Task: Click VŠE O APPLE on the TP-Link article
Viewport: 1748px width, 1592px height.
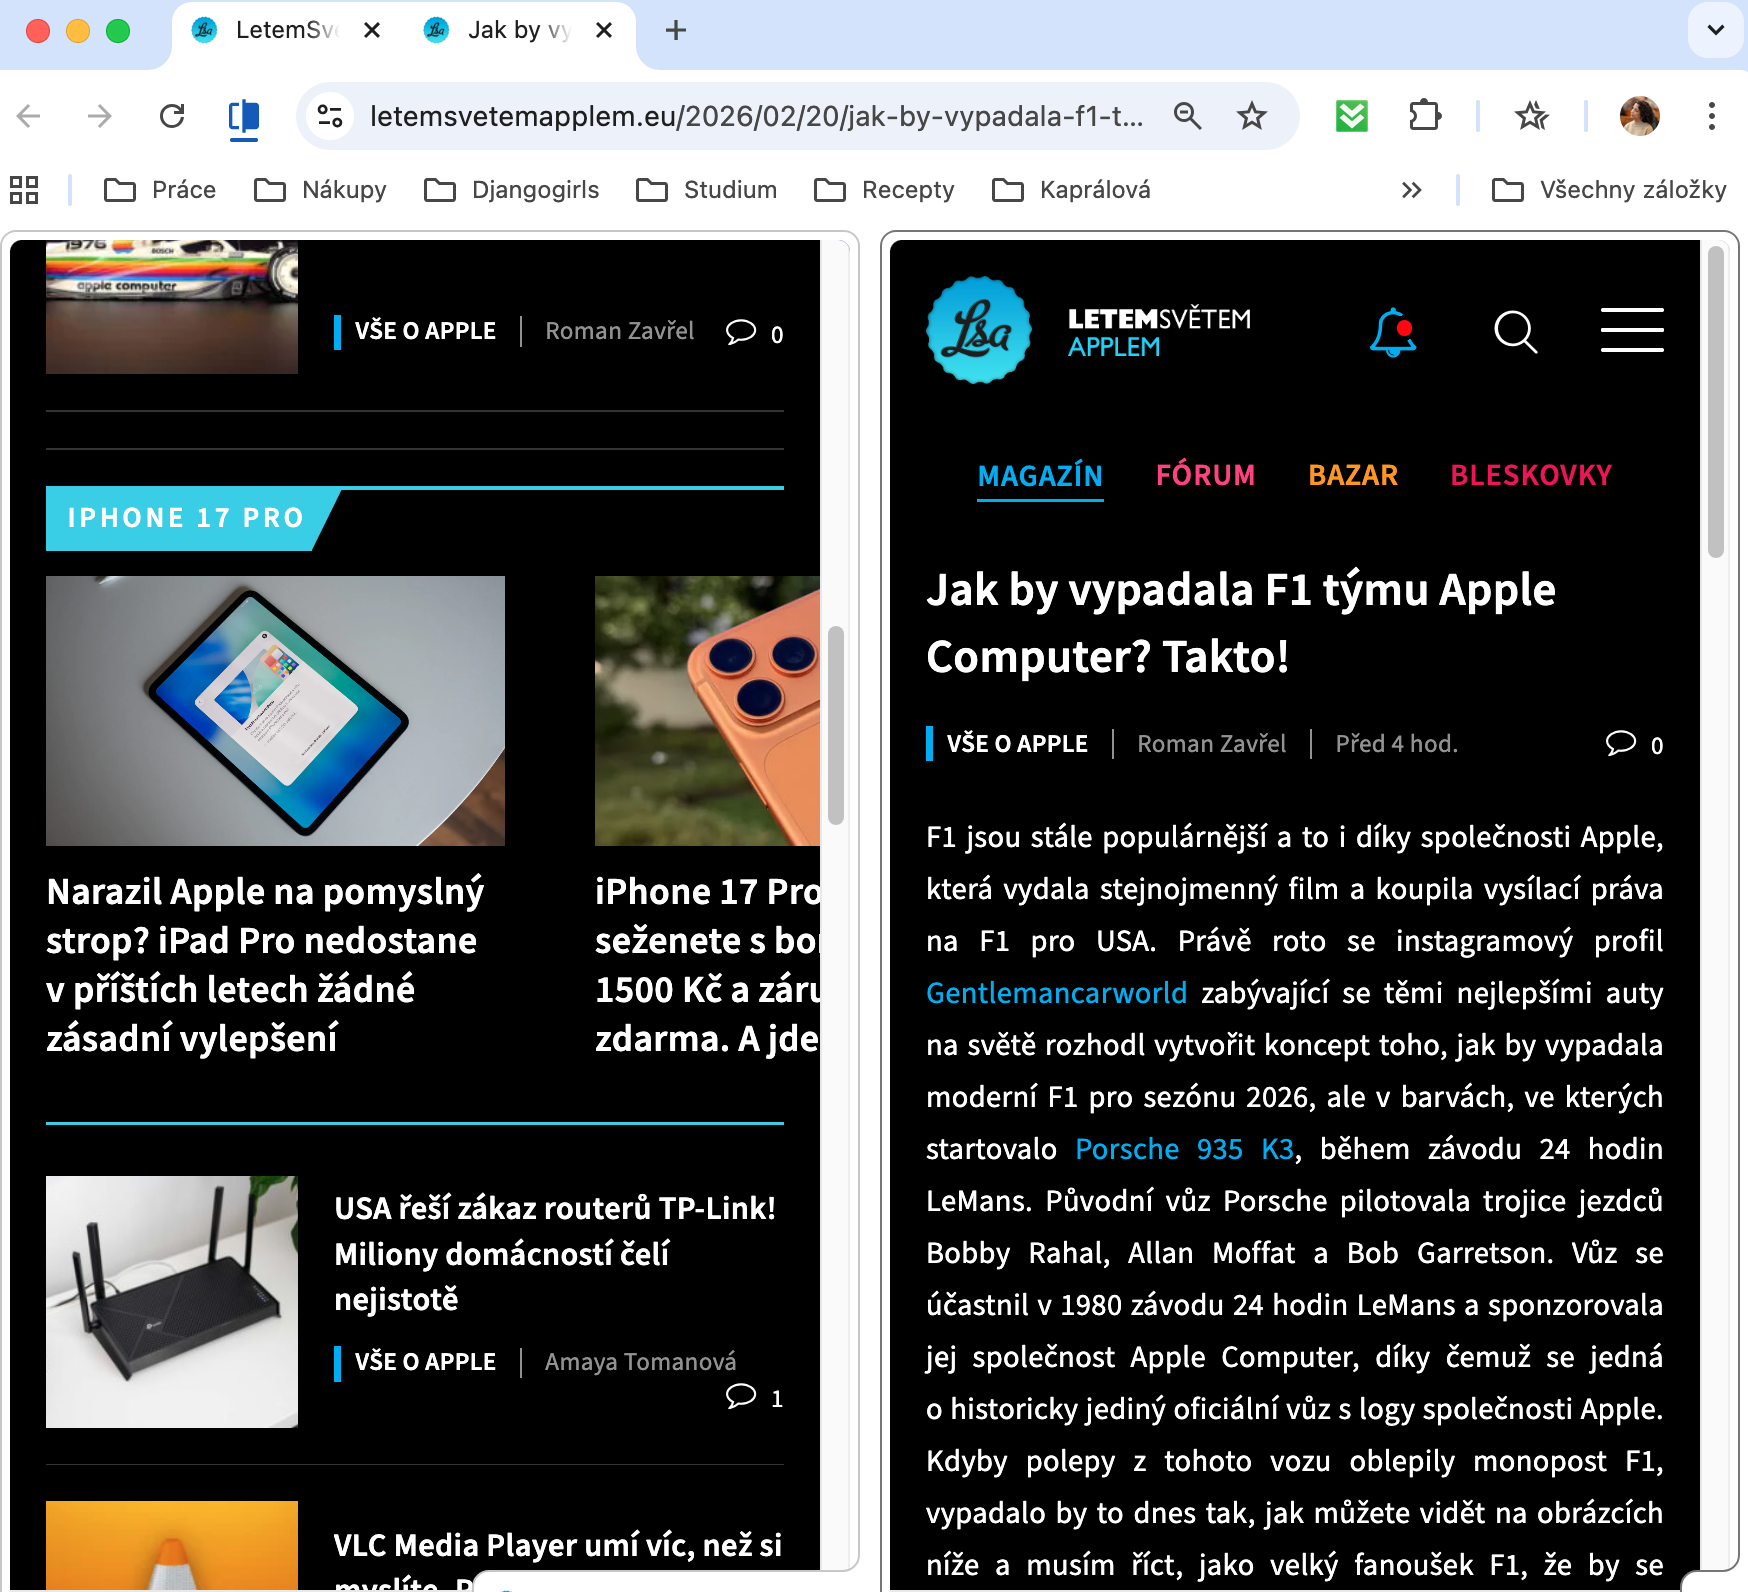Action: coord(425,1362)
